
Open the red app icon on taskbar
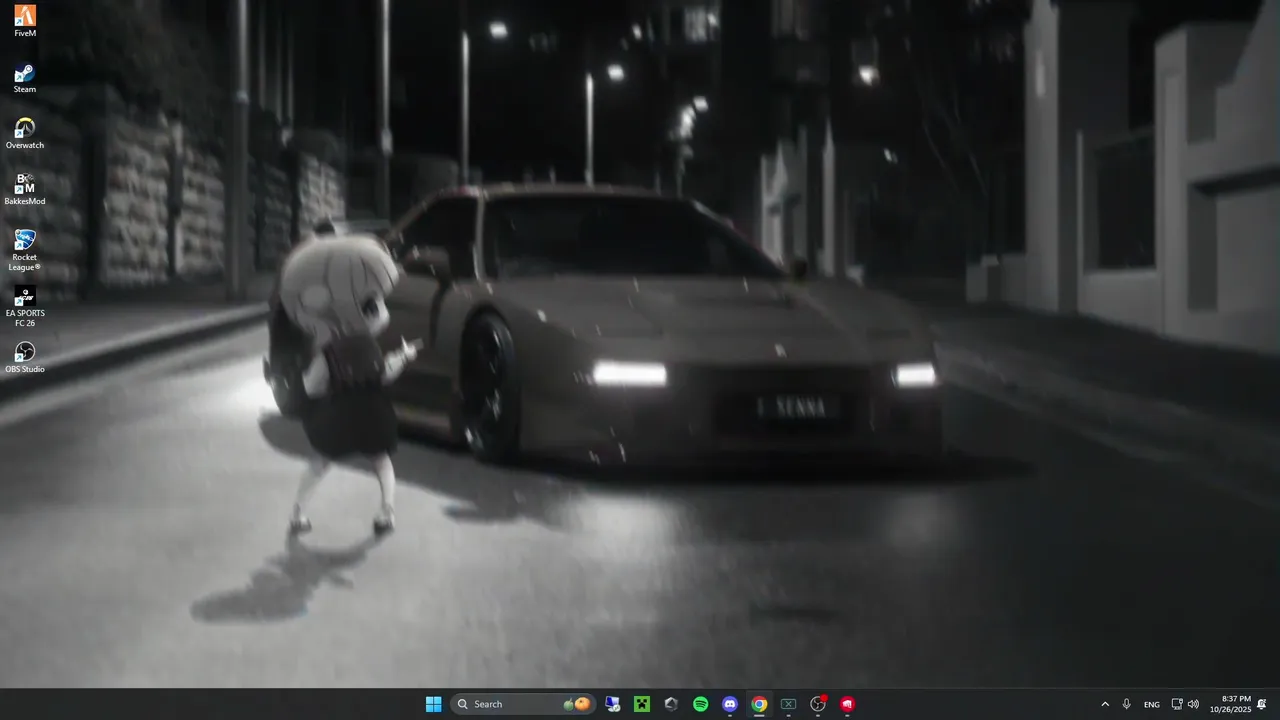coord(847,704)
